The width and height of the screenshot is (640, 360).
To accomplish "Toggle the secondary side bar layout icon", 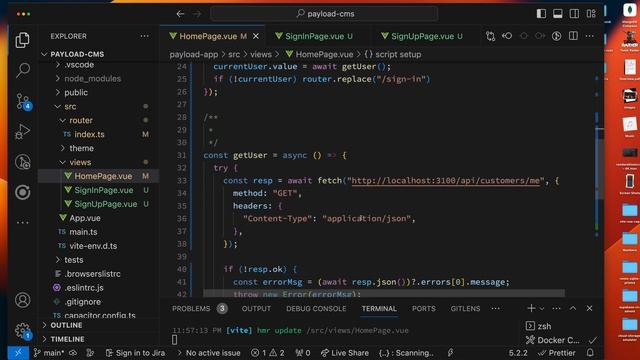I will pos(574,13).
